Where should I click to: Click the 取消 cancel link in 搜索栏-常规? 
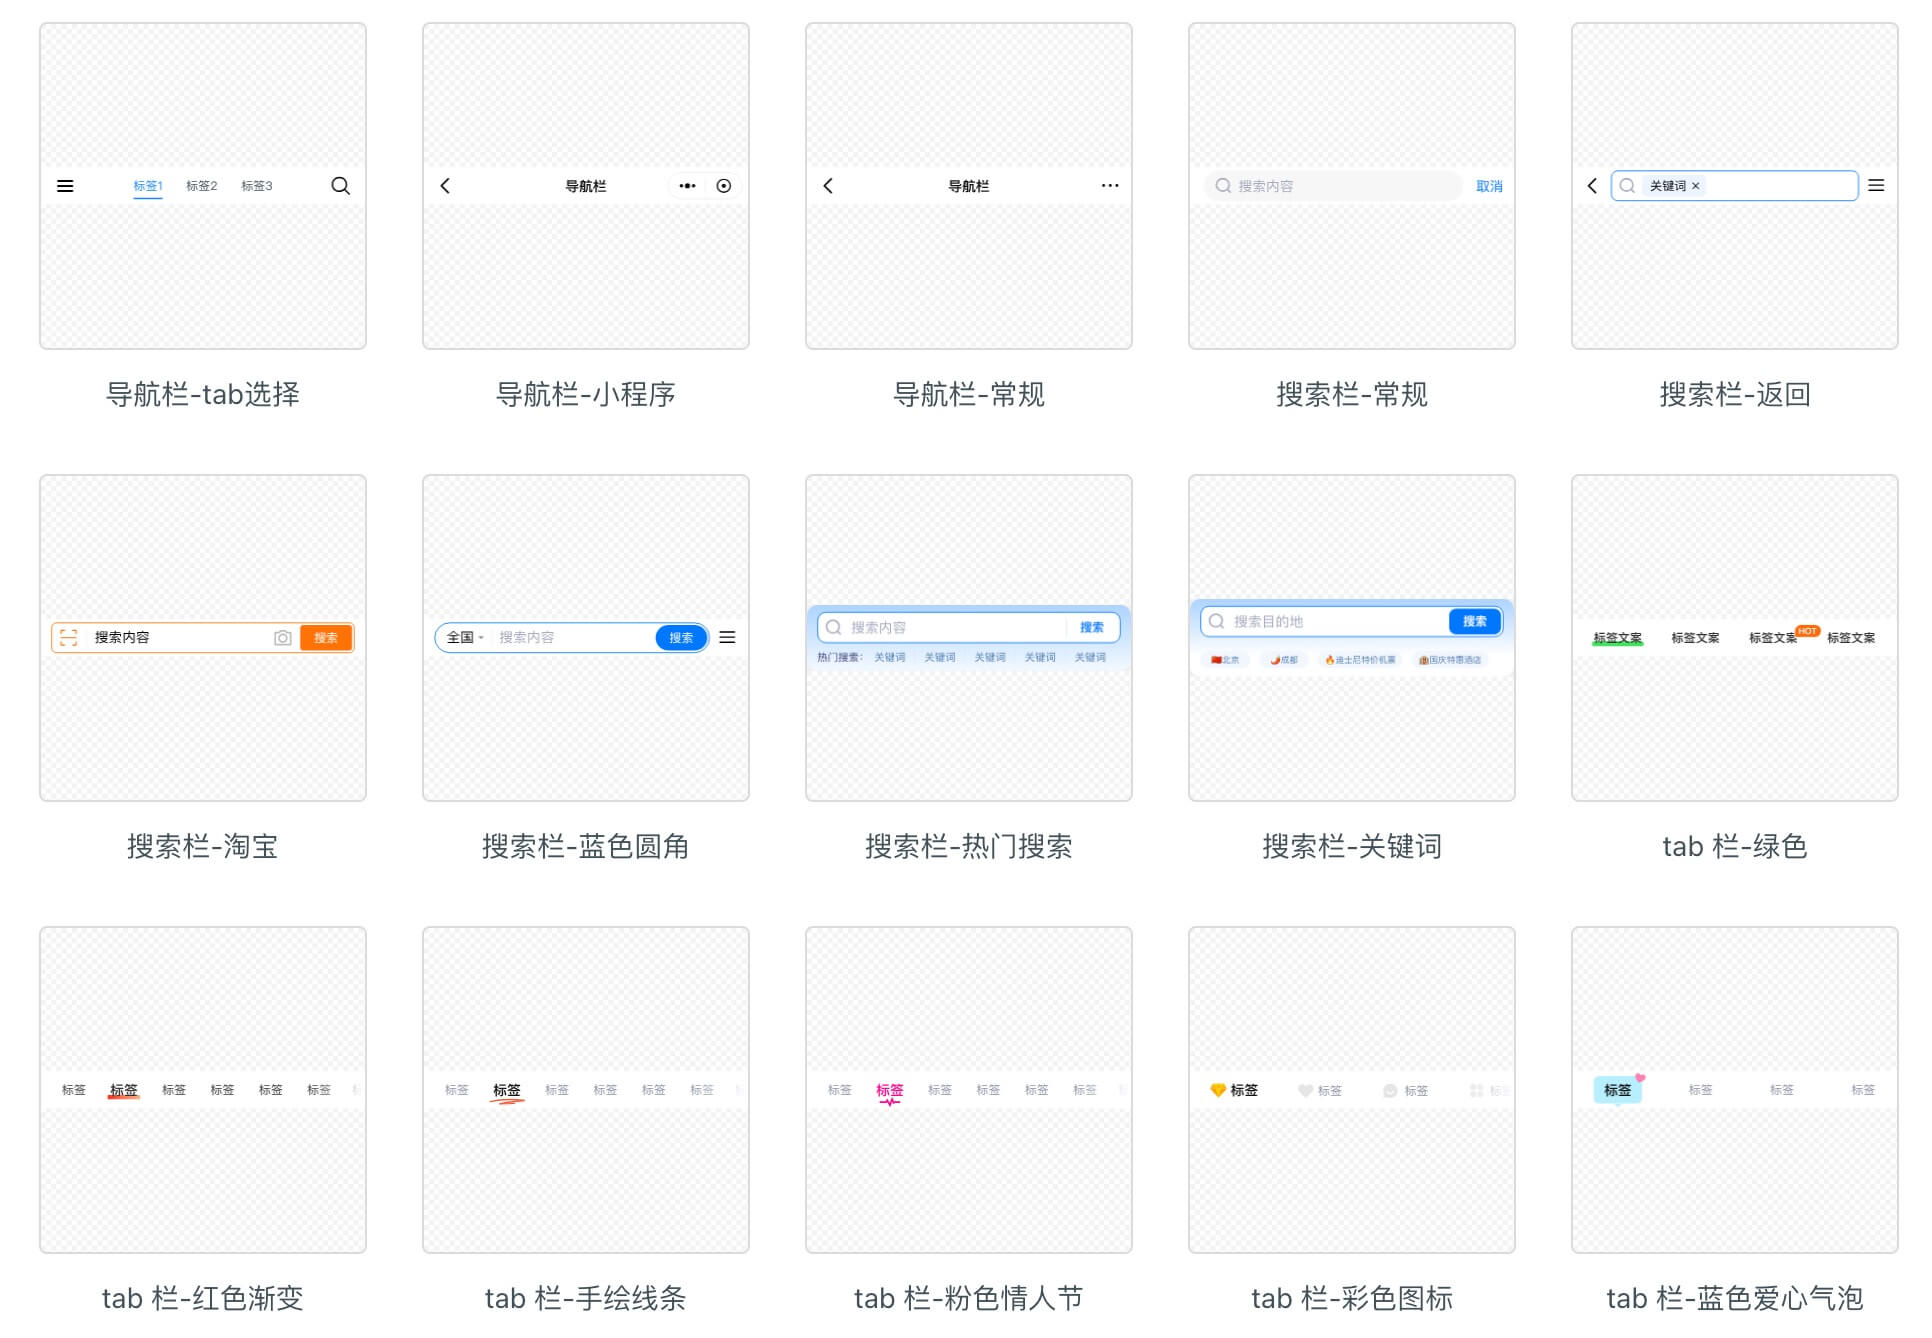[1489, 186]
